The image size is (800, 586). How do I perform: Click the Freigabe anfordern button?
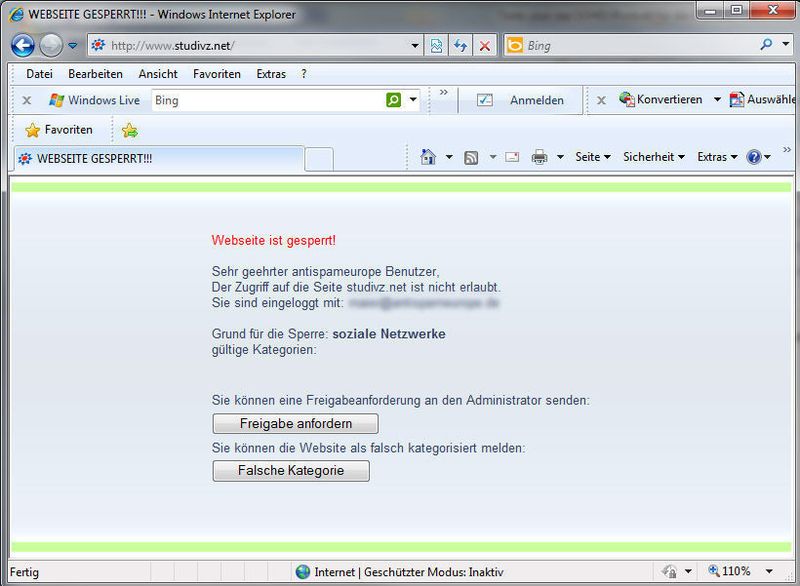pos(295,423)
